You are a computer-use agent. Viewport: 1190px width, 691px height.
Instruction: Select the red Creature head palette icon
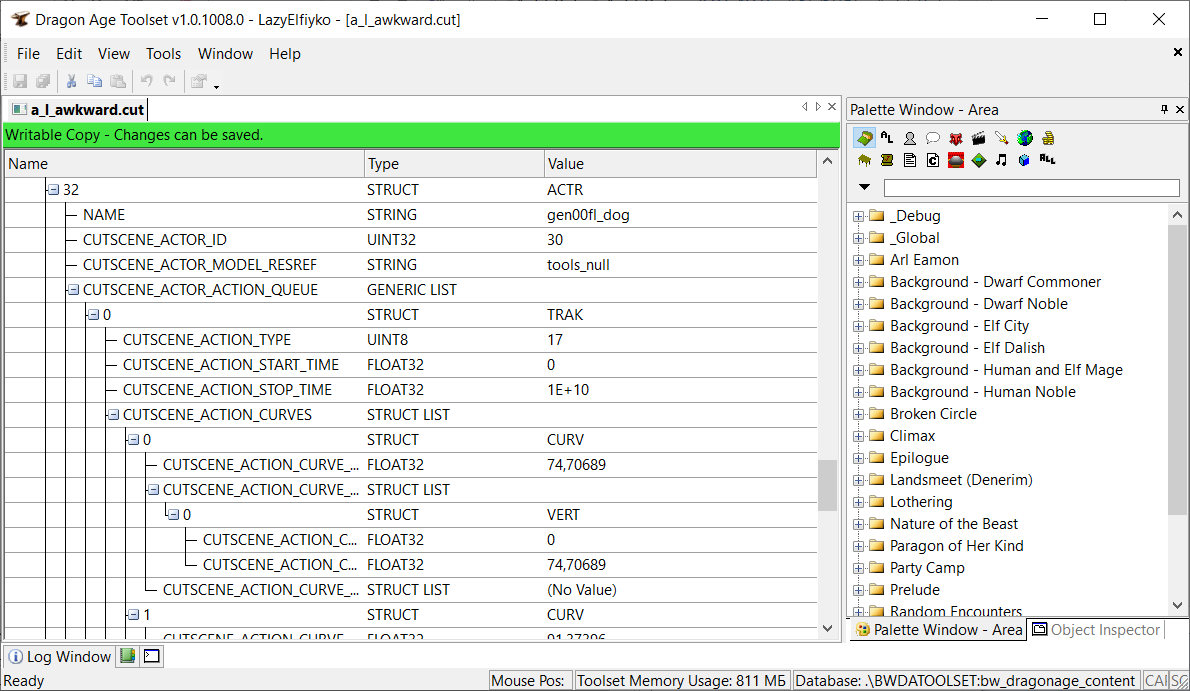(x=955, y=138)
